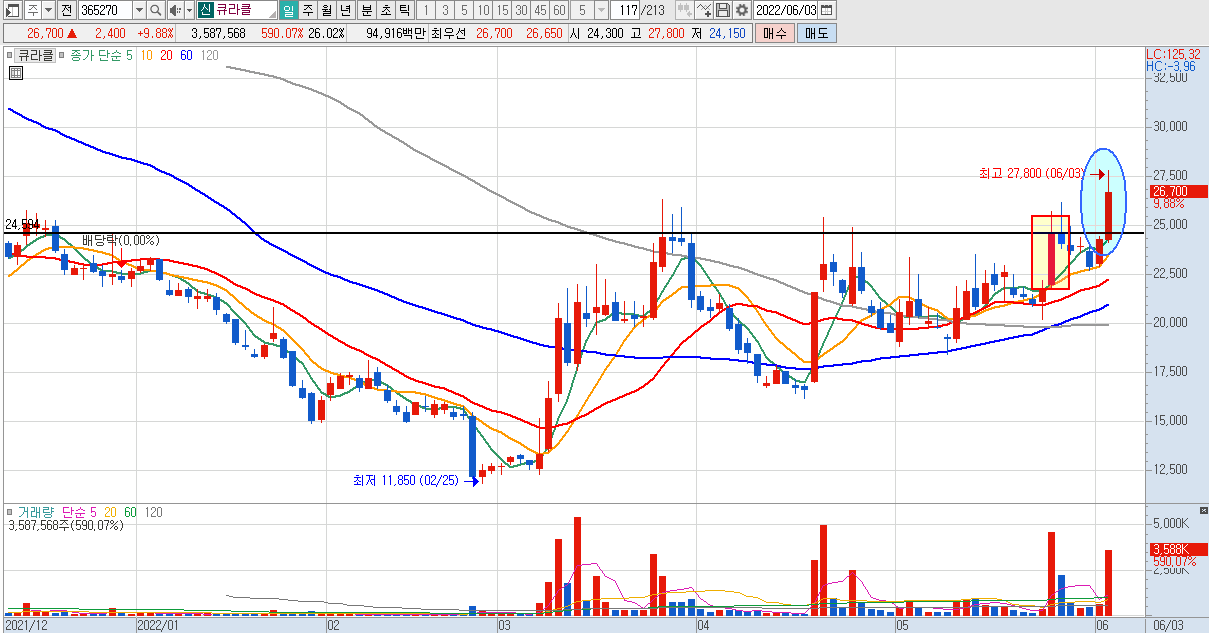Click the 큐라클 chart label button
The image size is (1209, 633).
tap(36, 56)
